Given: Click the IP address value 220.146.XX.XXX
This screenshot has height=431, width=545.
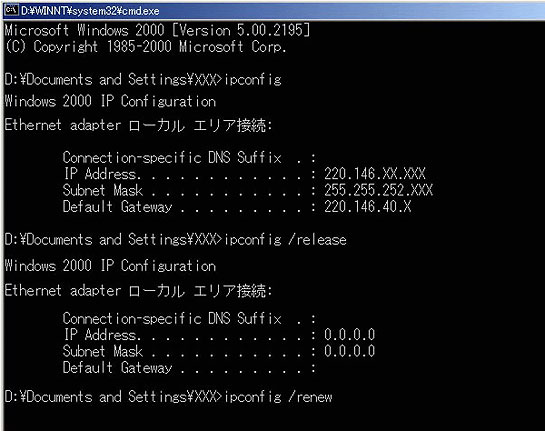Looking at the screenshot, I should coord(375,173).
